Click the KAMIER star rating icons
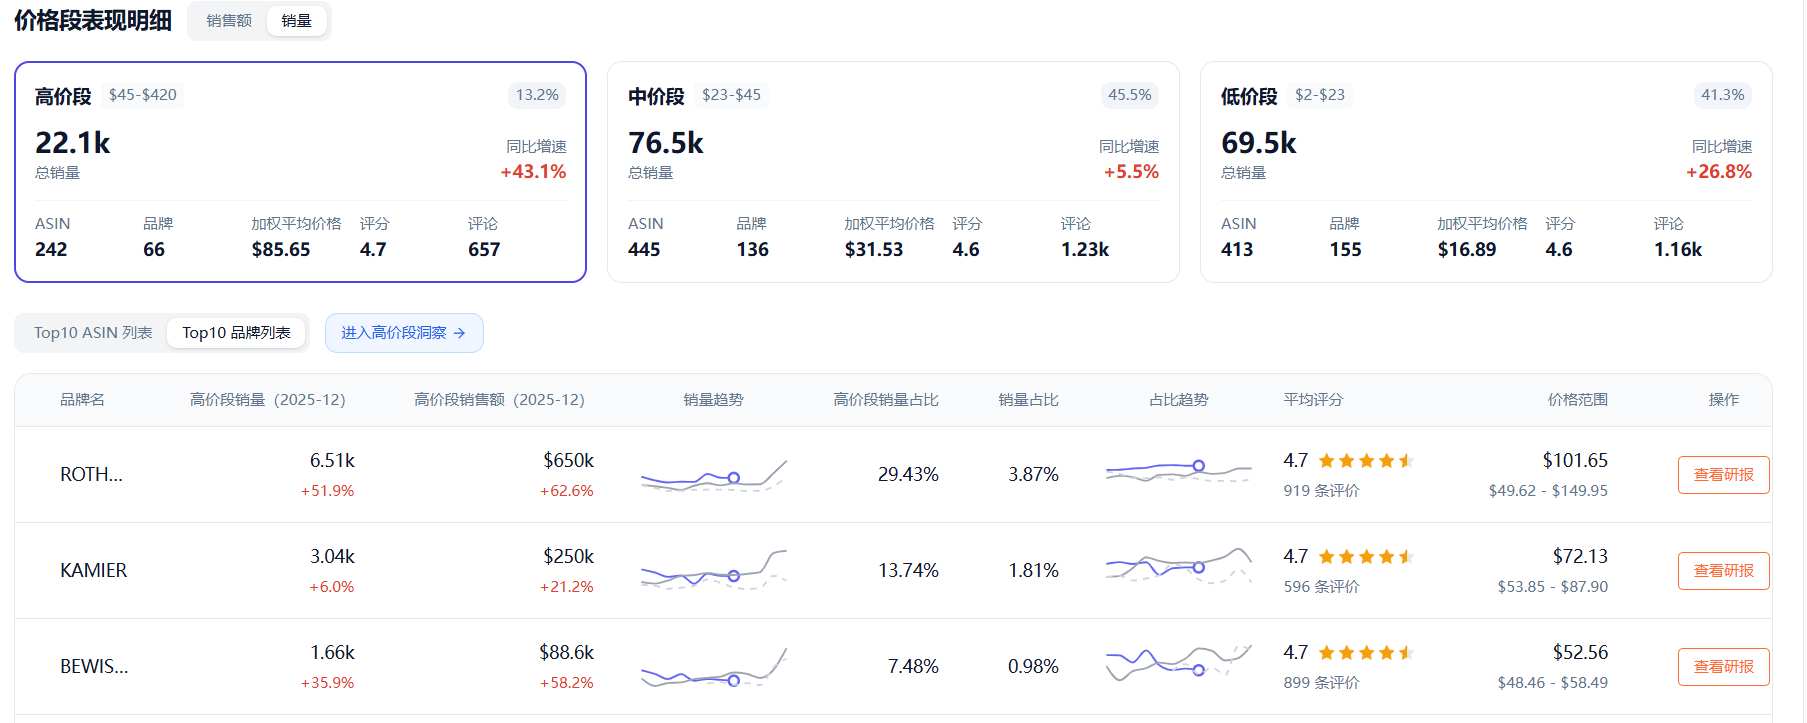This screenshot has height=723, width=1807. (1365, 557)
